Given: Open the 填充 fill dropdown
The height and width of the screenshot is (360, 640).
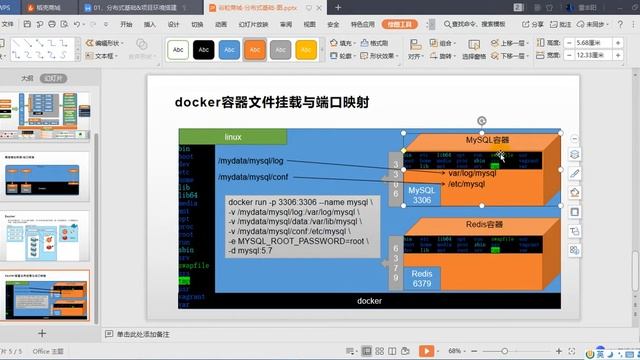Looking at the screenshot, I should click(342, 43).
